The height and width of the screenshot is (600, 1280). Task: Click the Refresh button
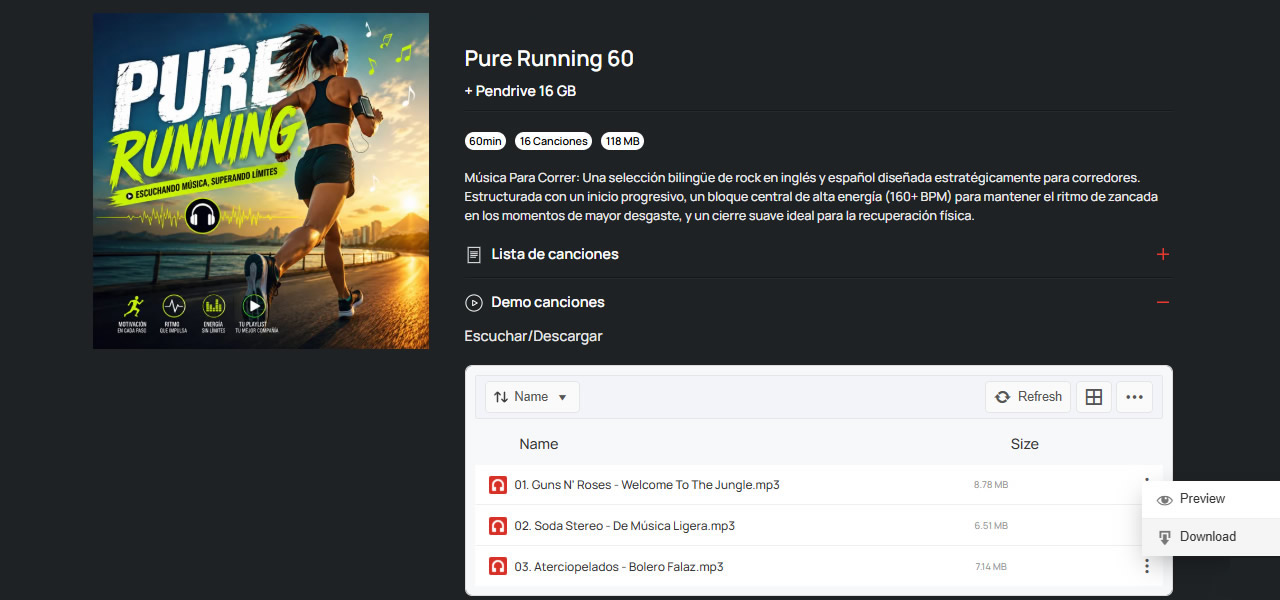pos(1028,397)
